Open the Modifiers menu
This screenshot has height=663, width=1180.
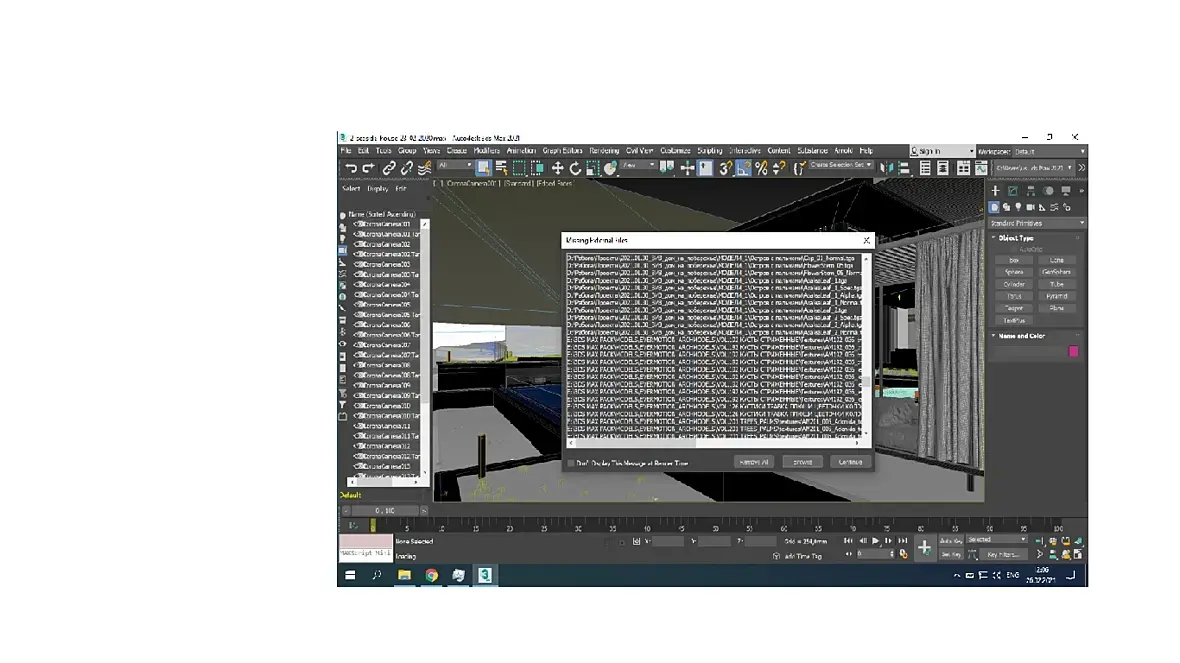(486, 151)
